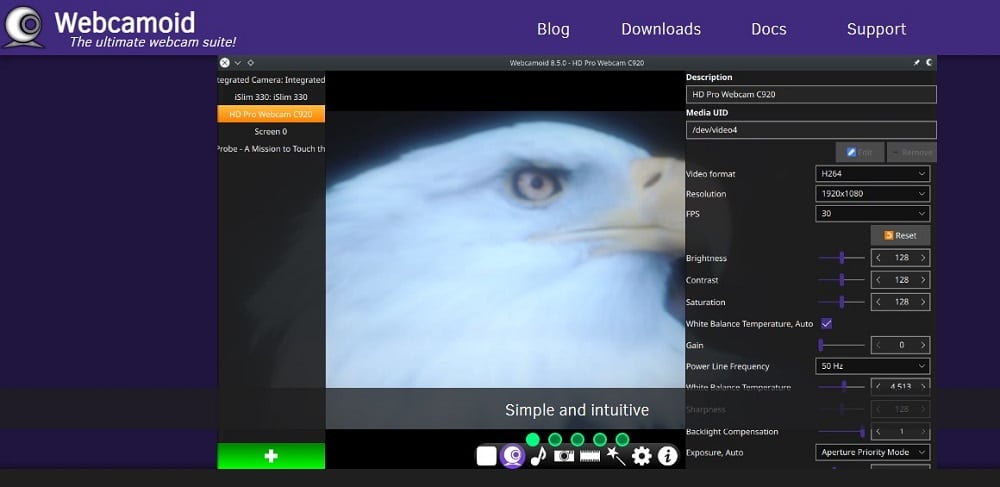
Task: Click the Reset button
Action: pyautogui.click(x=900, y=235)
